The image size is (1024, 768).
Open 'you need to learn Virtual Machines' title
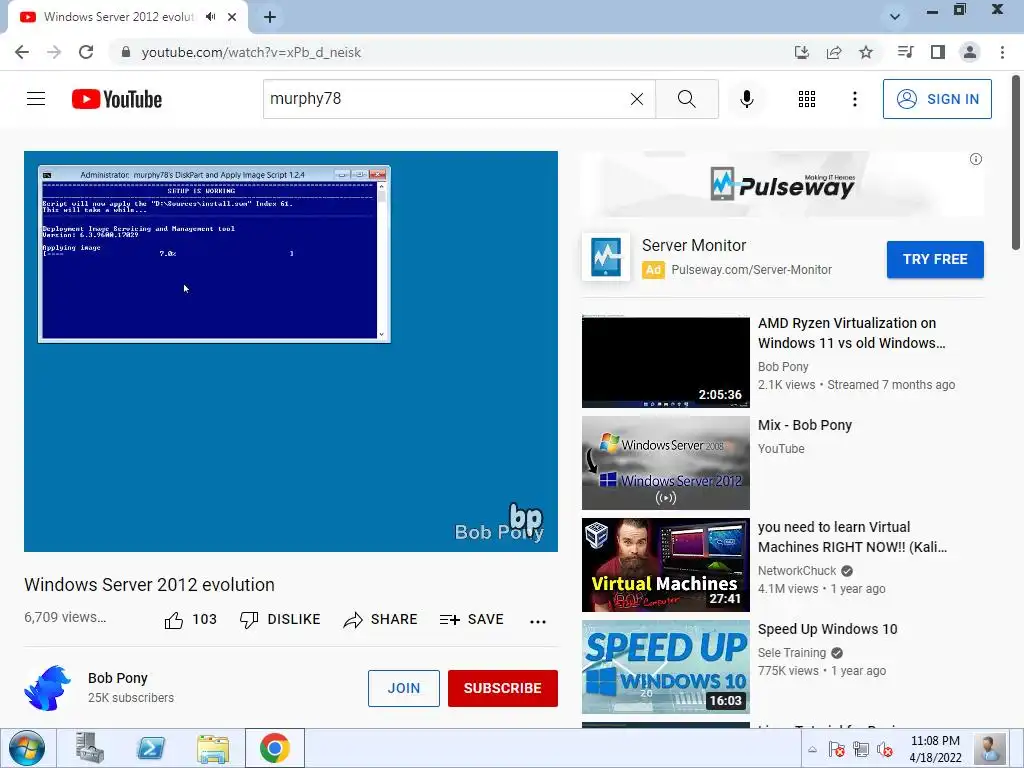(x=852, y=537)
